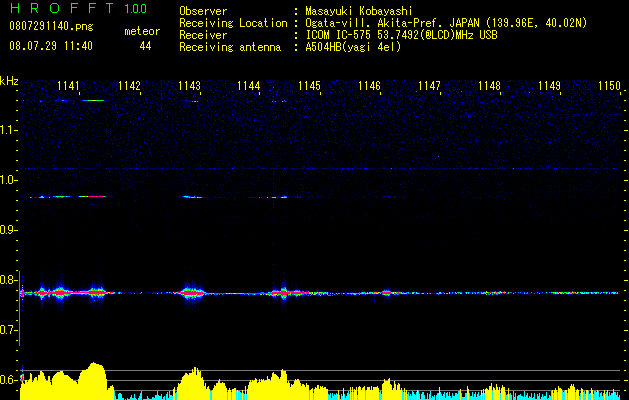Click the 1149 time axis label
The image size is (629, 400).
(x=549, y=85)
